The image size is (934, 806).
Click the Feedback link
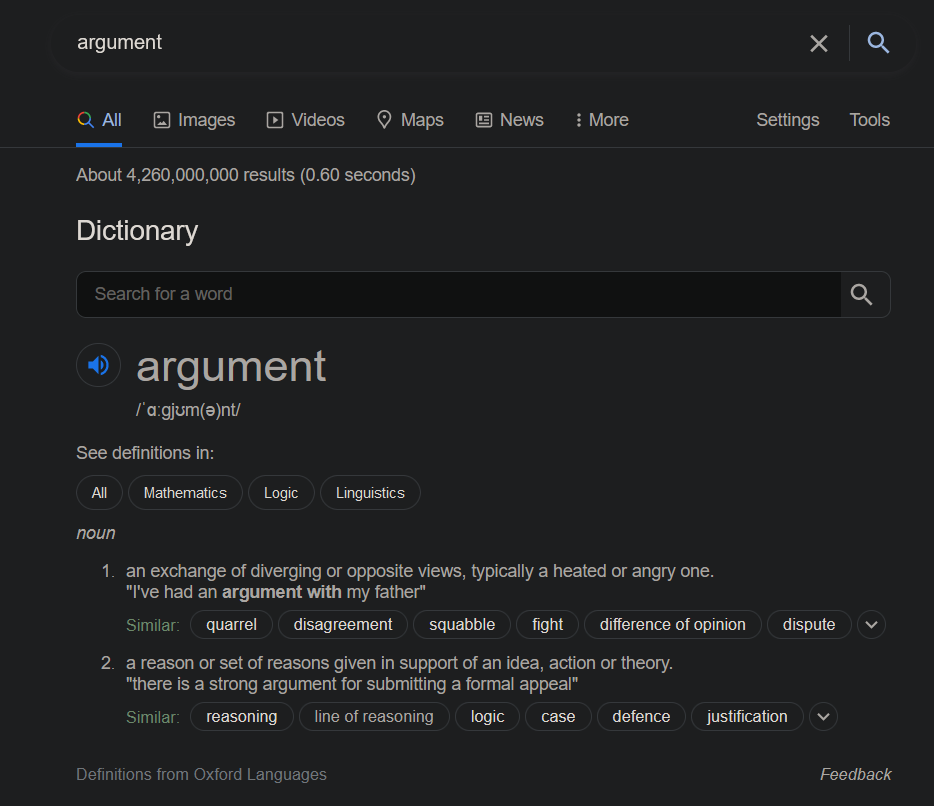coord(855,774)
